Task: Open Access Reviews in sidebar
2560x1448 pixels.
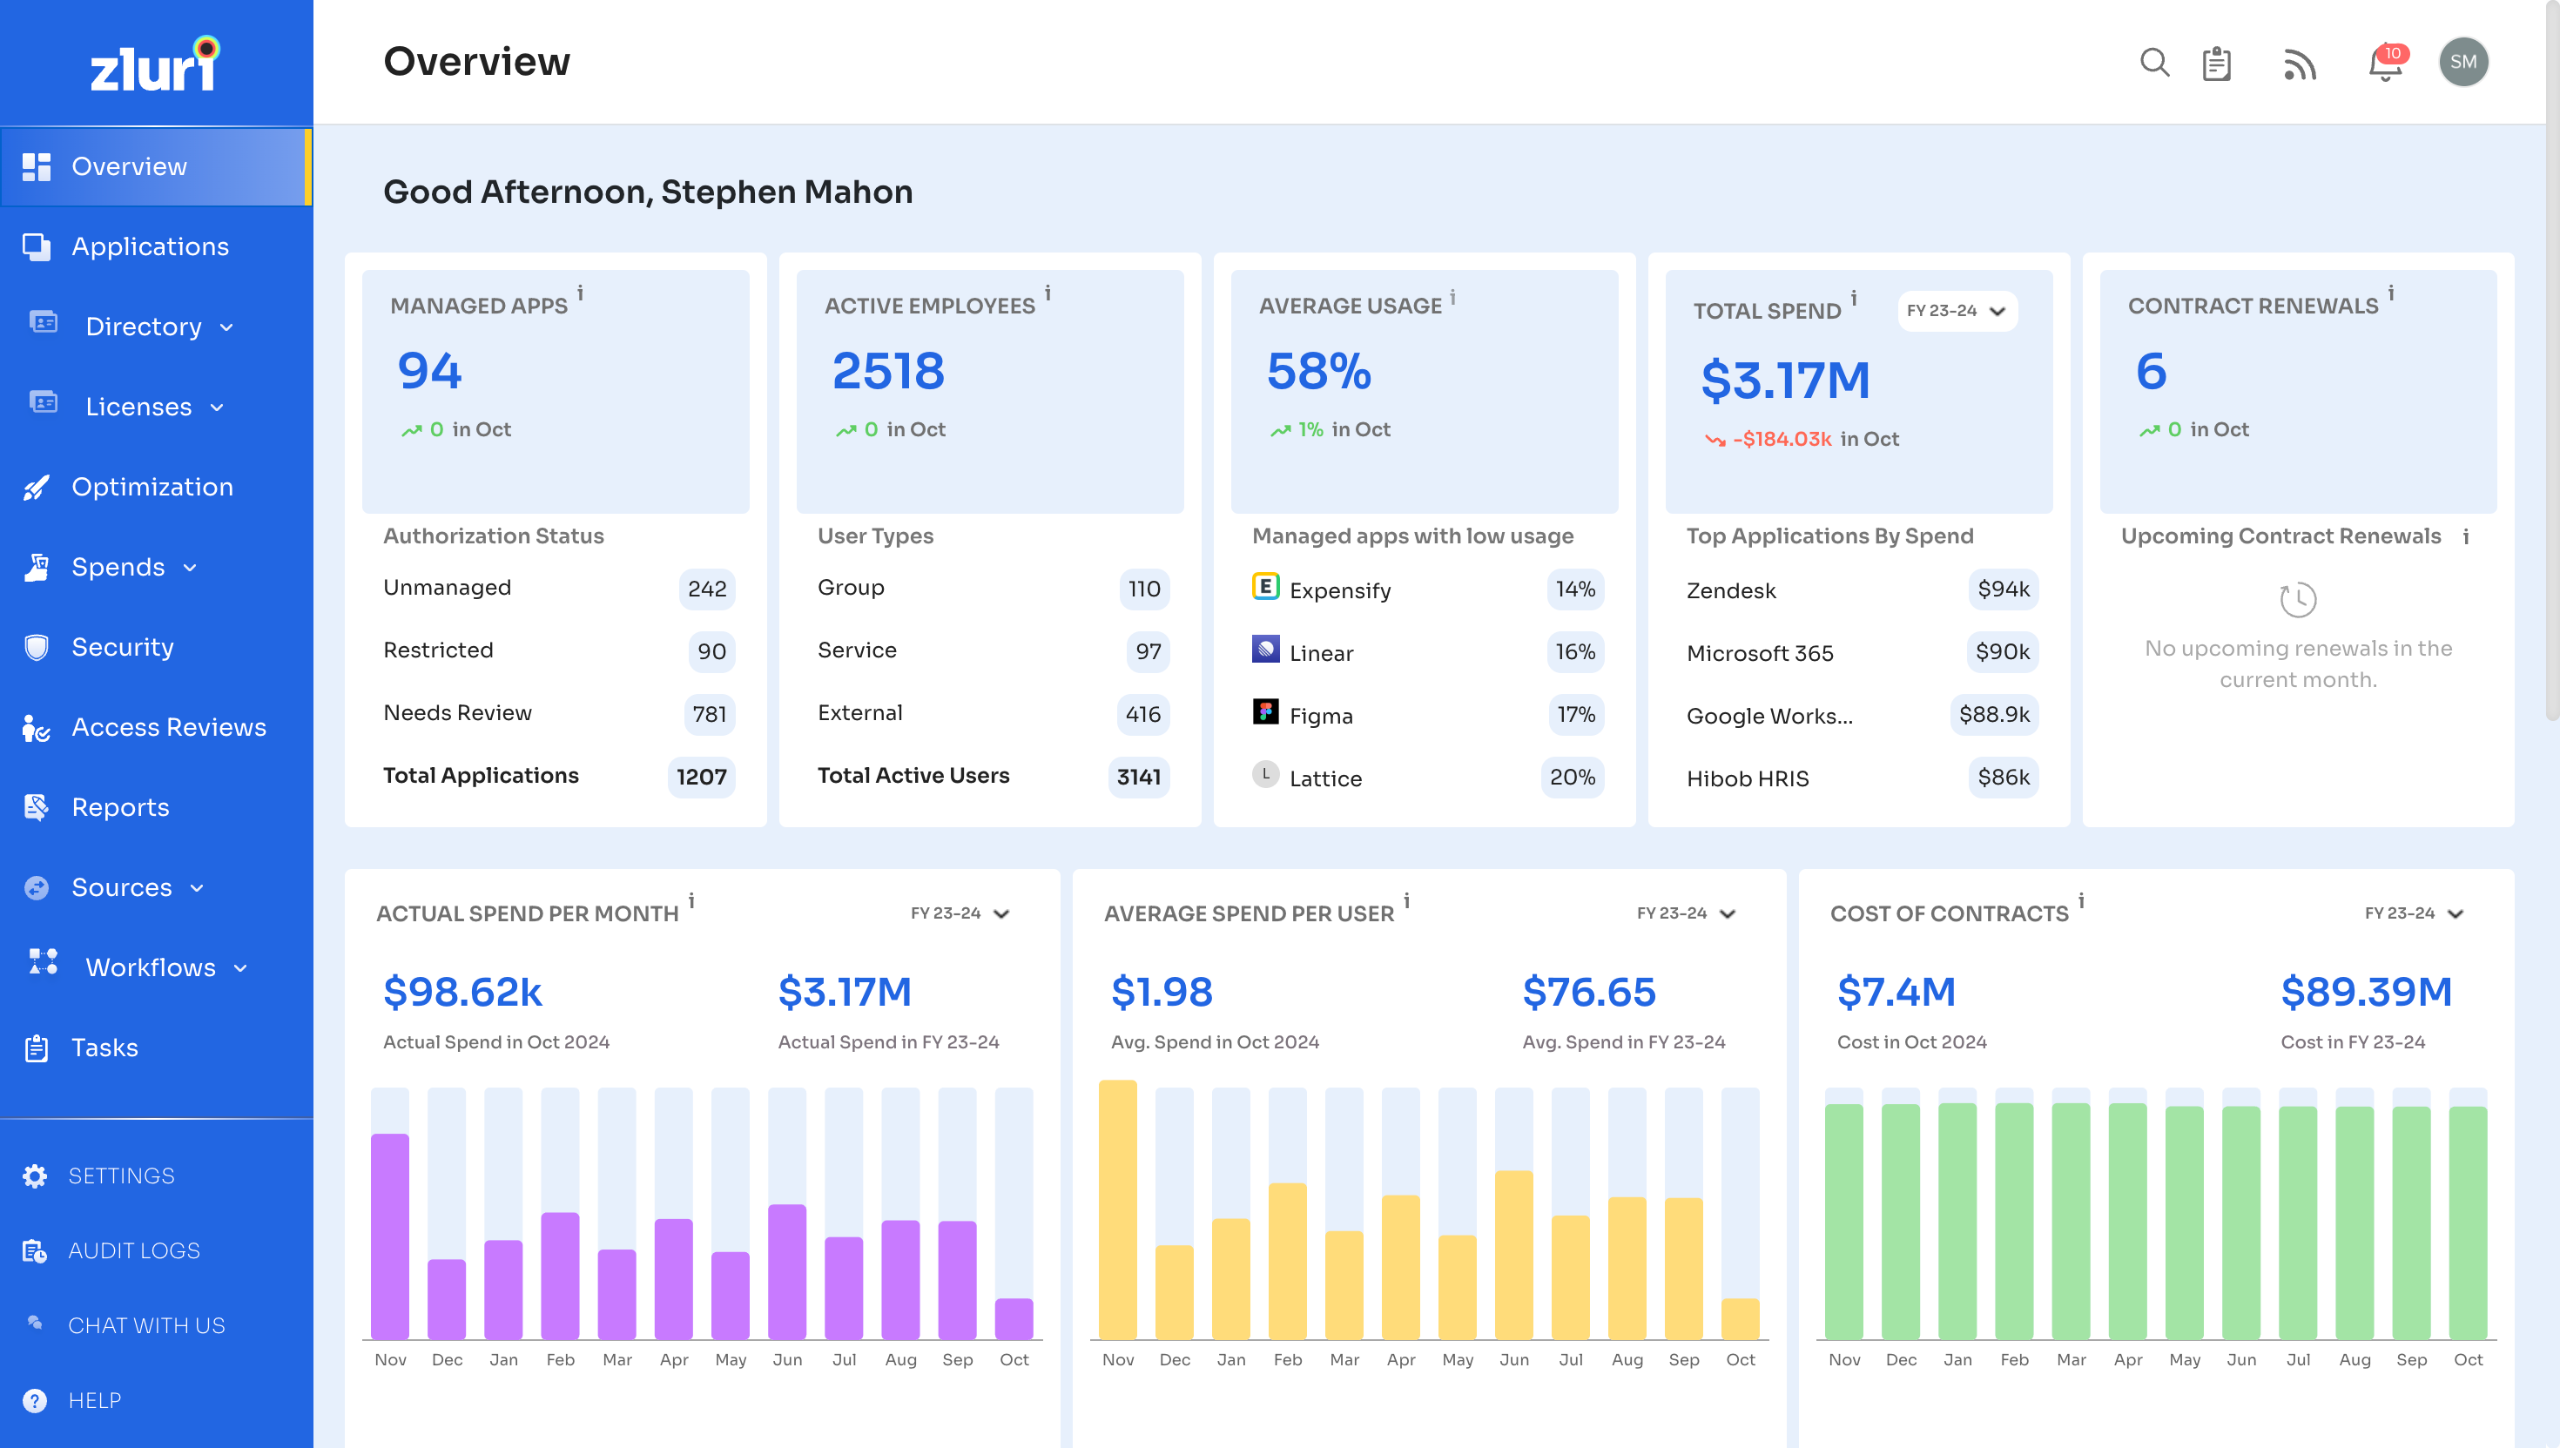Action: (x=168, y=727)
